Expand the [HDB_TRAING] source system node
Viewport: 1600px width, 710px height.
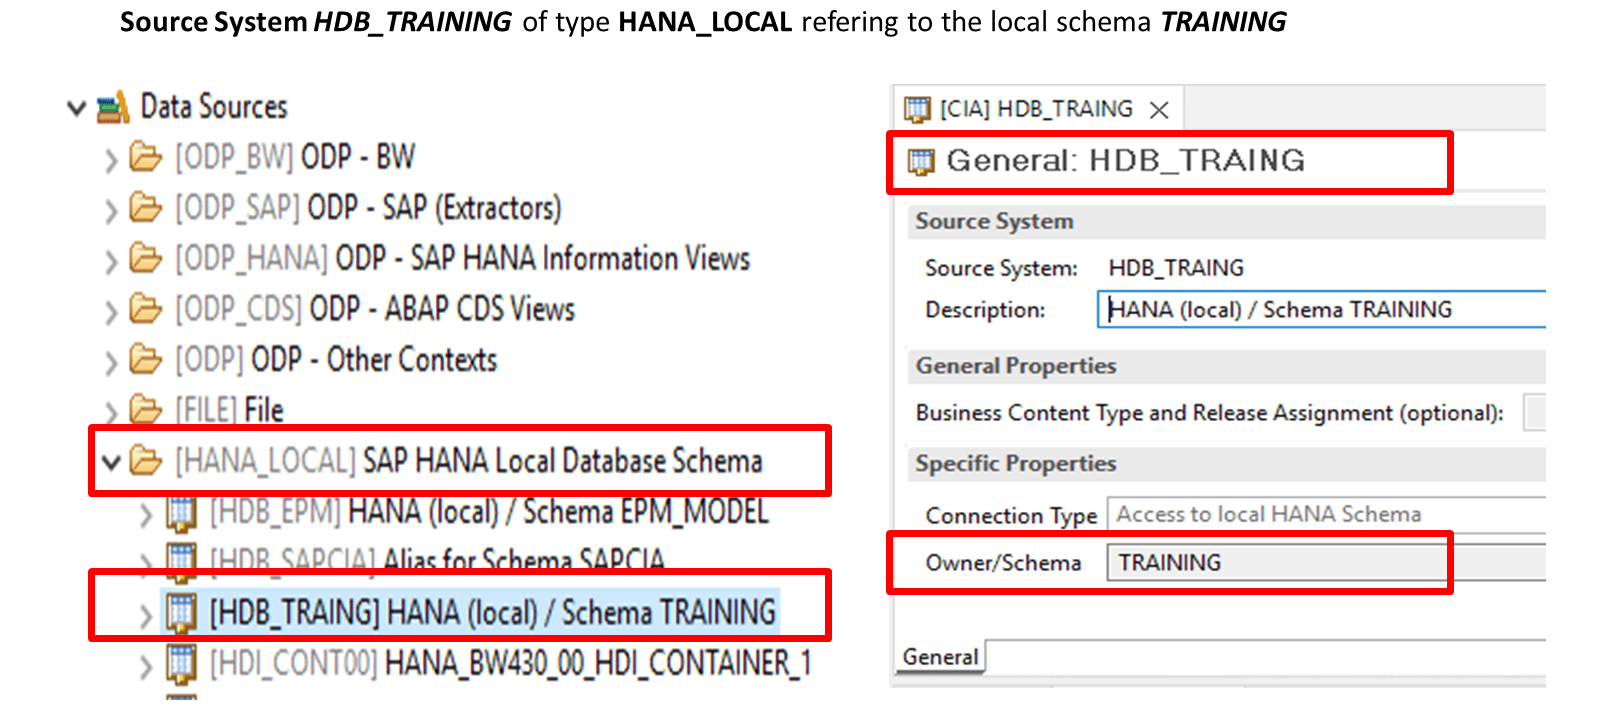[146, 615]
